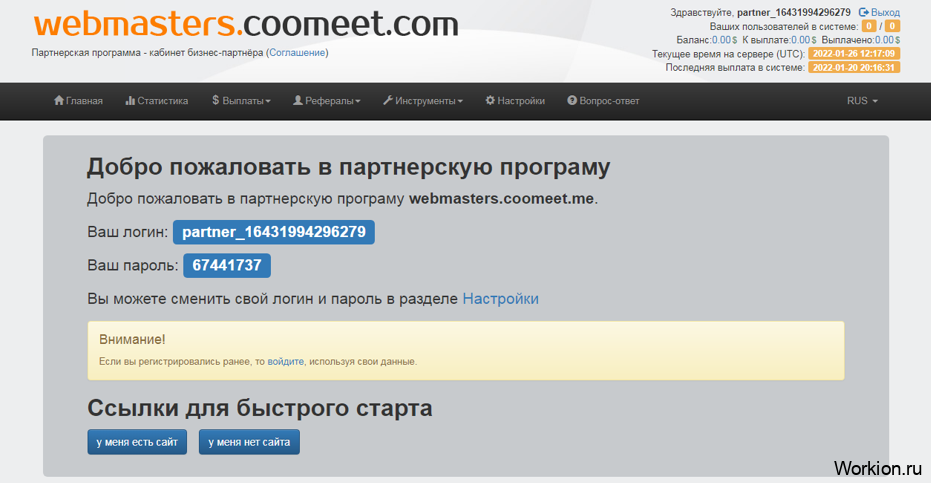Follow the Настройки link in welcome text
931x483 pixels.
point(501,298)
